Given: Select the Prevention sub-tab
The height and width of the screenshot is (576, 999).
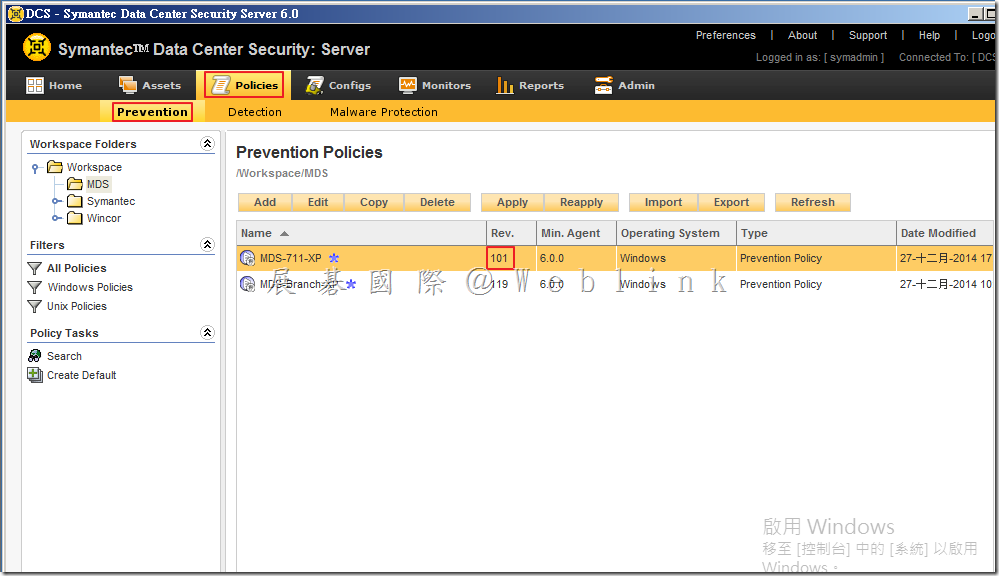Looking at the screenshot, I should pyautogui.click(x=152, y=112).
